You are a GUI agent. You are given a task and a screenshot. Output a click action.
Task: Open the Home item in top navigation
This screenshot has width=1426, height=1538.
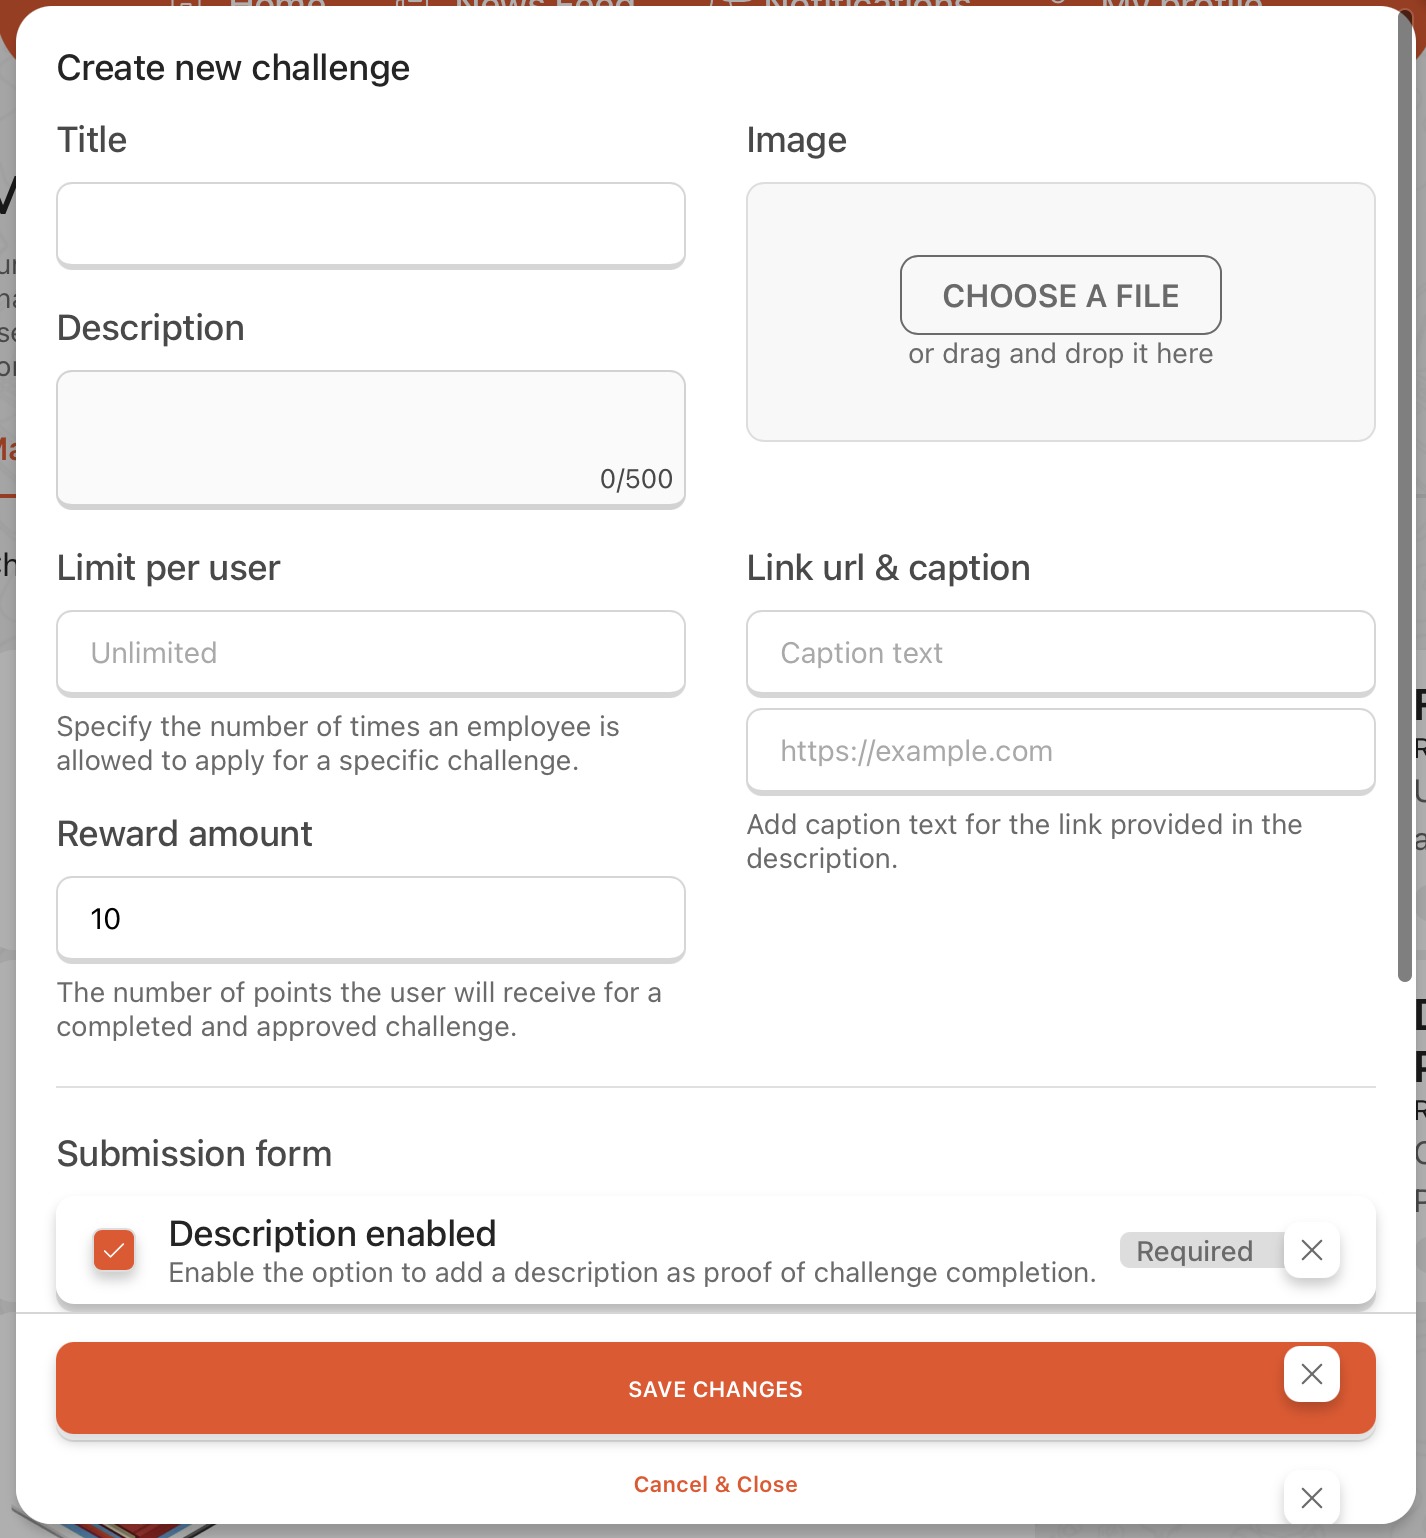point(277,4)
